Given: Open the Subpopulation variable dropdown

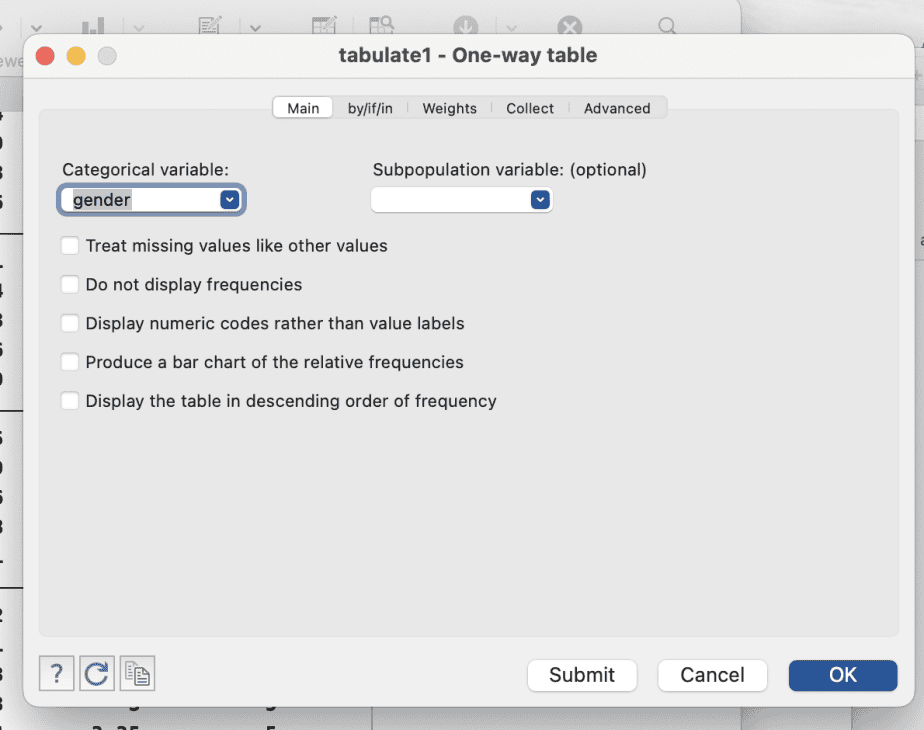Looking at the screenshot, I should [540, 200].
